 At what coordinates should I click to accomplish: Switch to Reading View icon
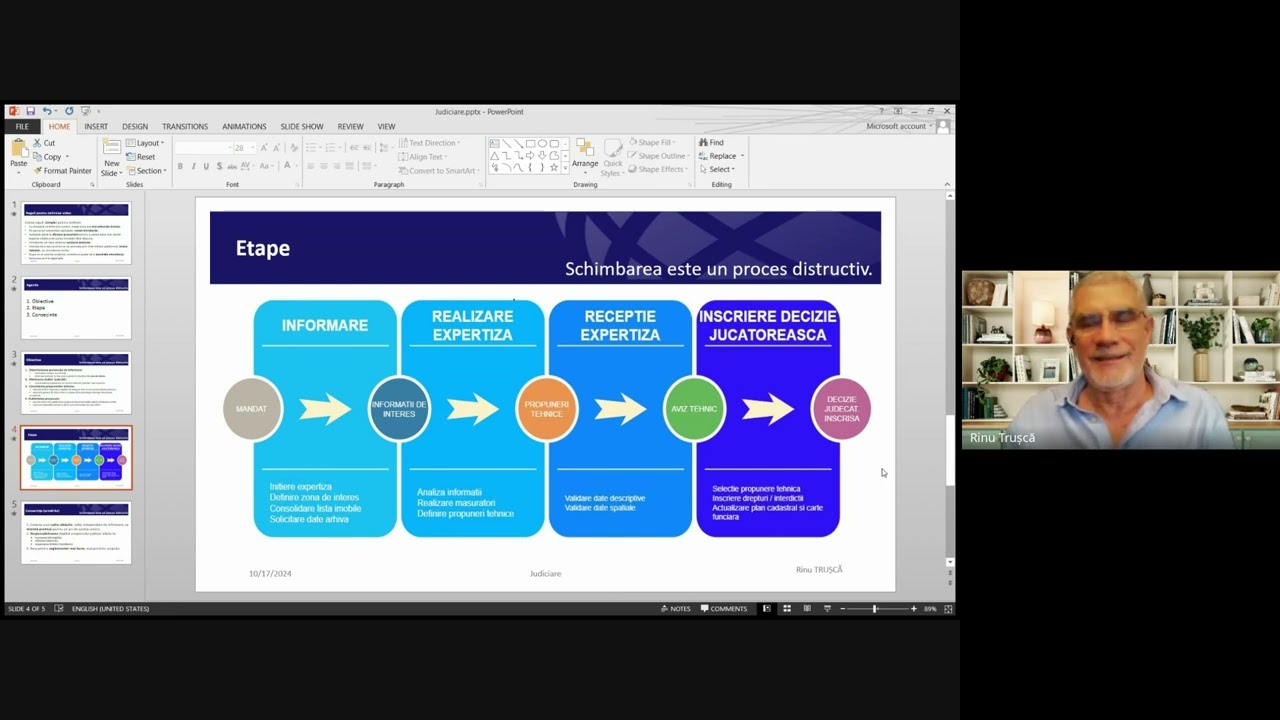807,609
